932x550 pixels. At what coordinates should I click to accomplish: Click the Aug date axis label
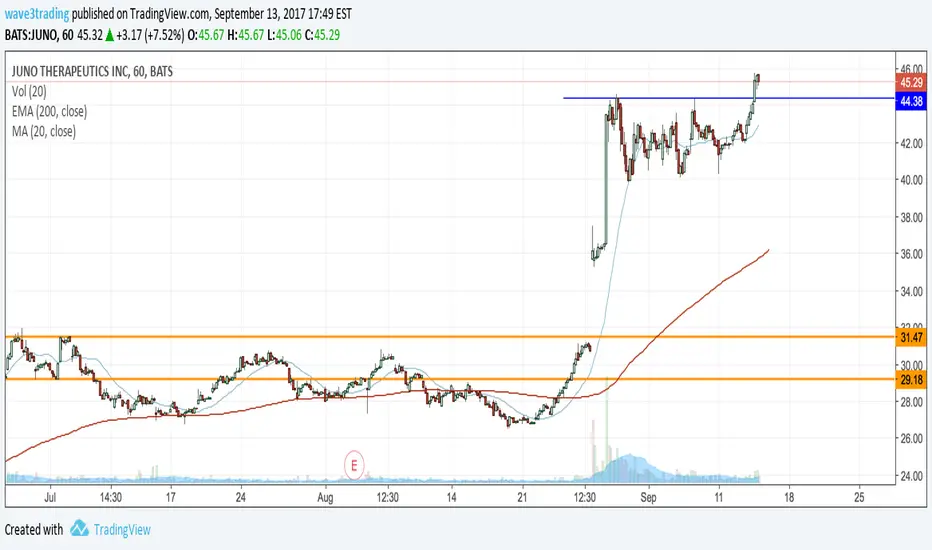325,497
